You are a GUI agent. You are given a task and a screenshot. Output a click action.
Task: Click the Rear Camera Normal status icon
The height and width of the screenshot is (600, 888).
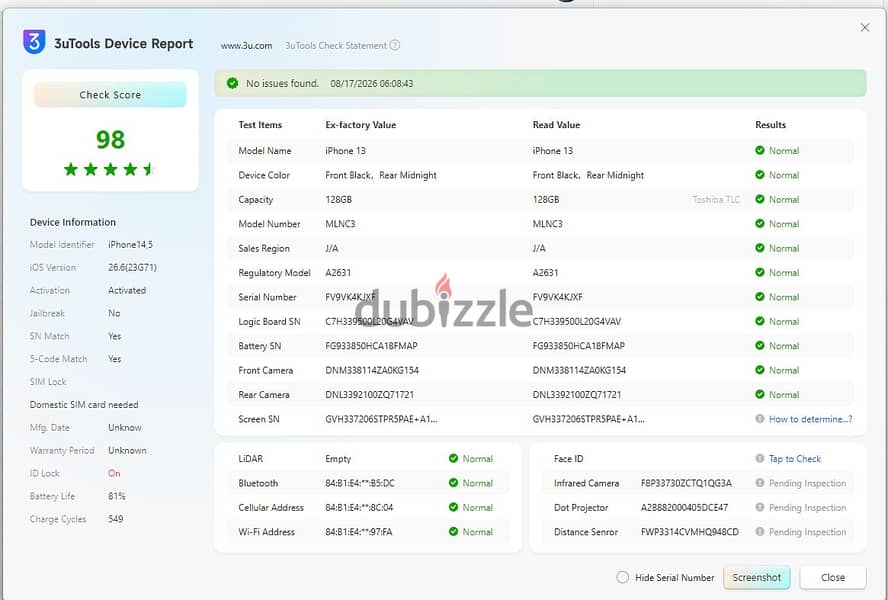click(x=760, y=394)
